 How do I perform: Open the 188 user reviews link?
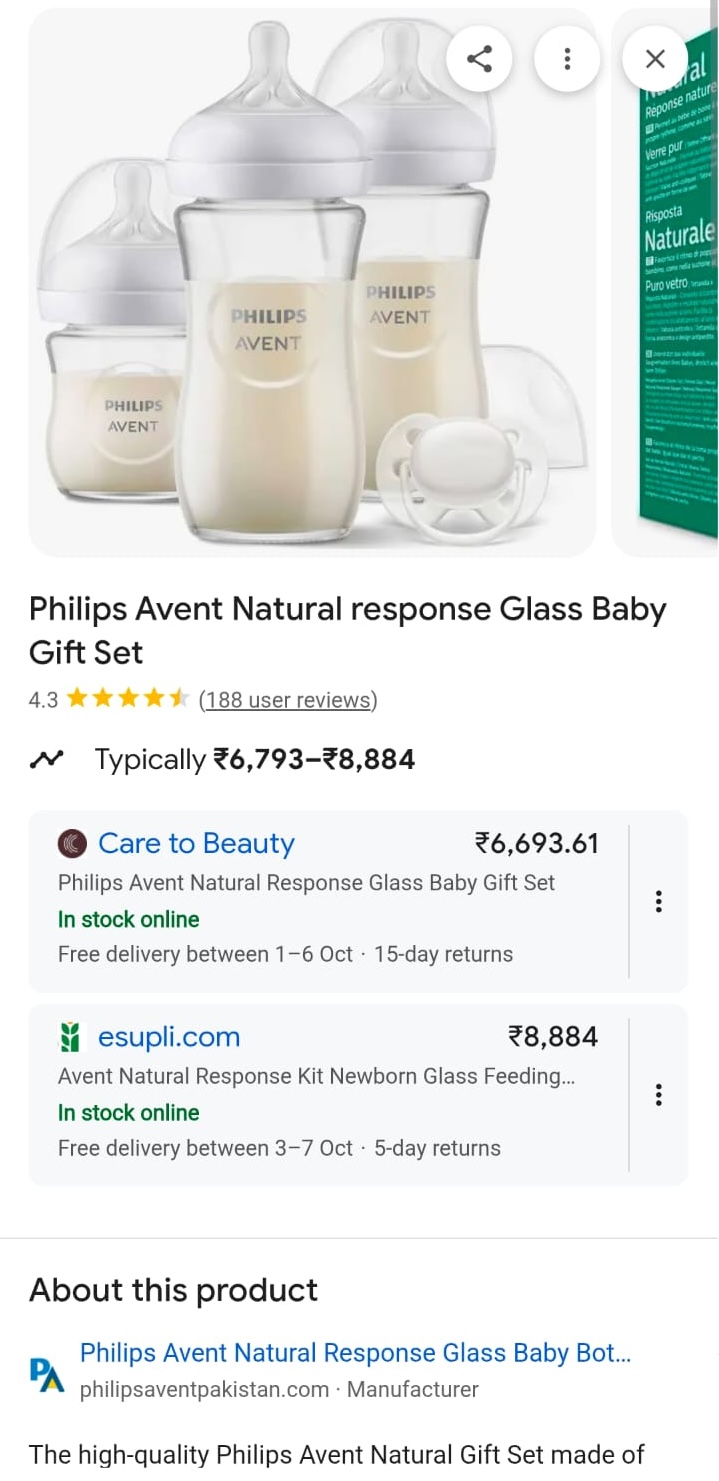[289, 700]
